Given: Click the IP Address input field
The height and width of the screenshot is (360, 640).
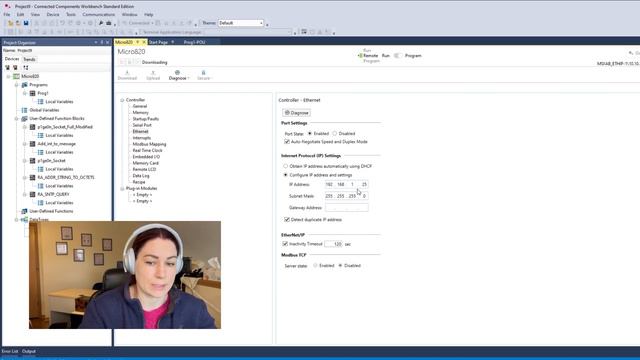Looking at the screenshot, I should pyautogui.click(x=347, y=184).
